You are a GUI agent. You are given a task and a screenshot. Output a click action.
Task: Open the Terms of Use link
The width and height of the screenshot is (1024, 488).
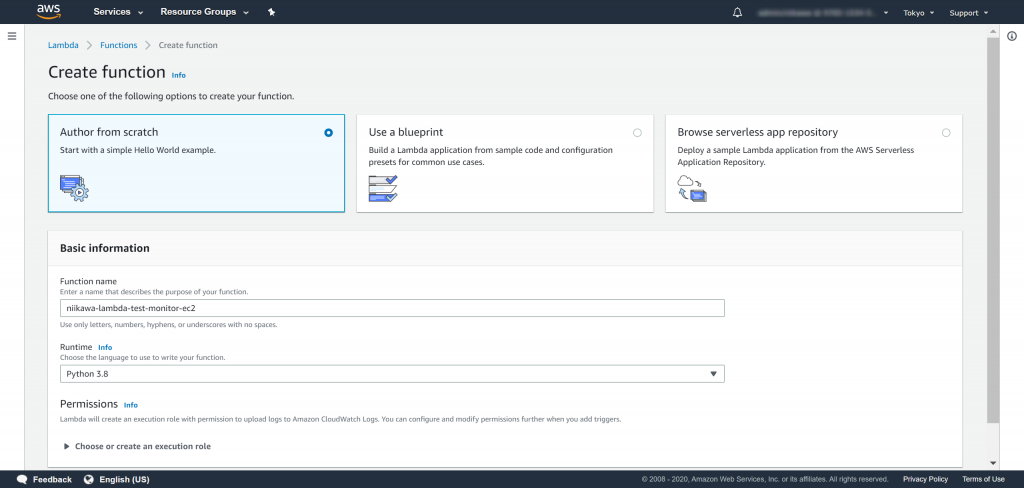pyautogui.click(x=983, y=480)
